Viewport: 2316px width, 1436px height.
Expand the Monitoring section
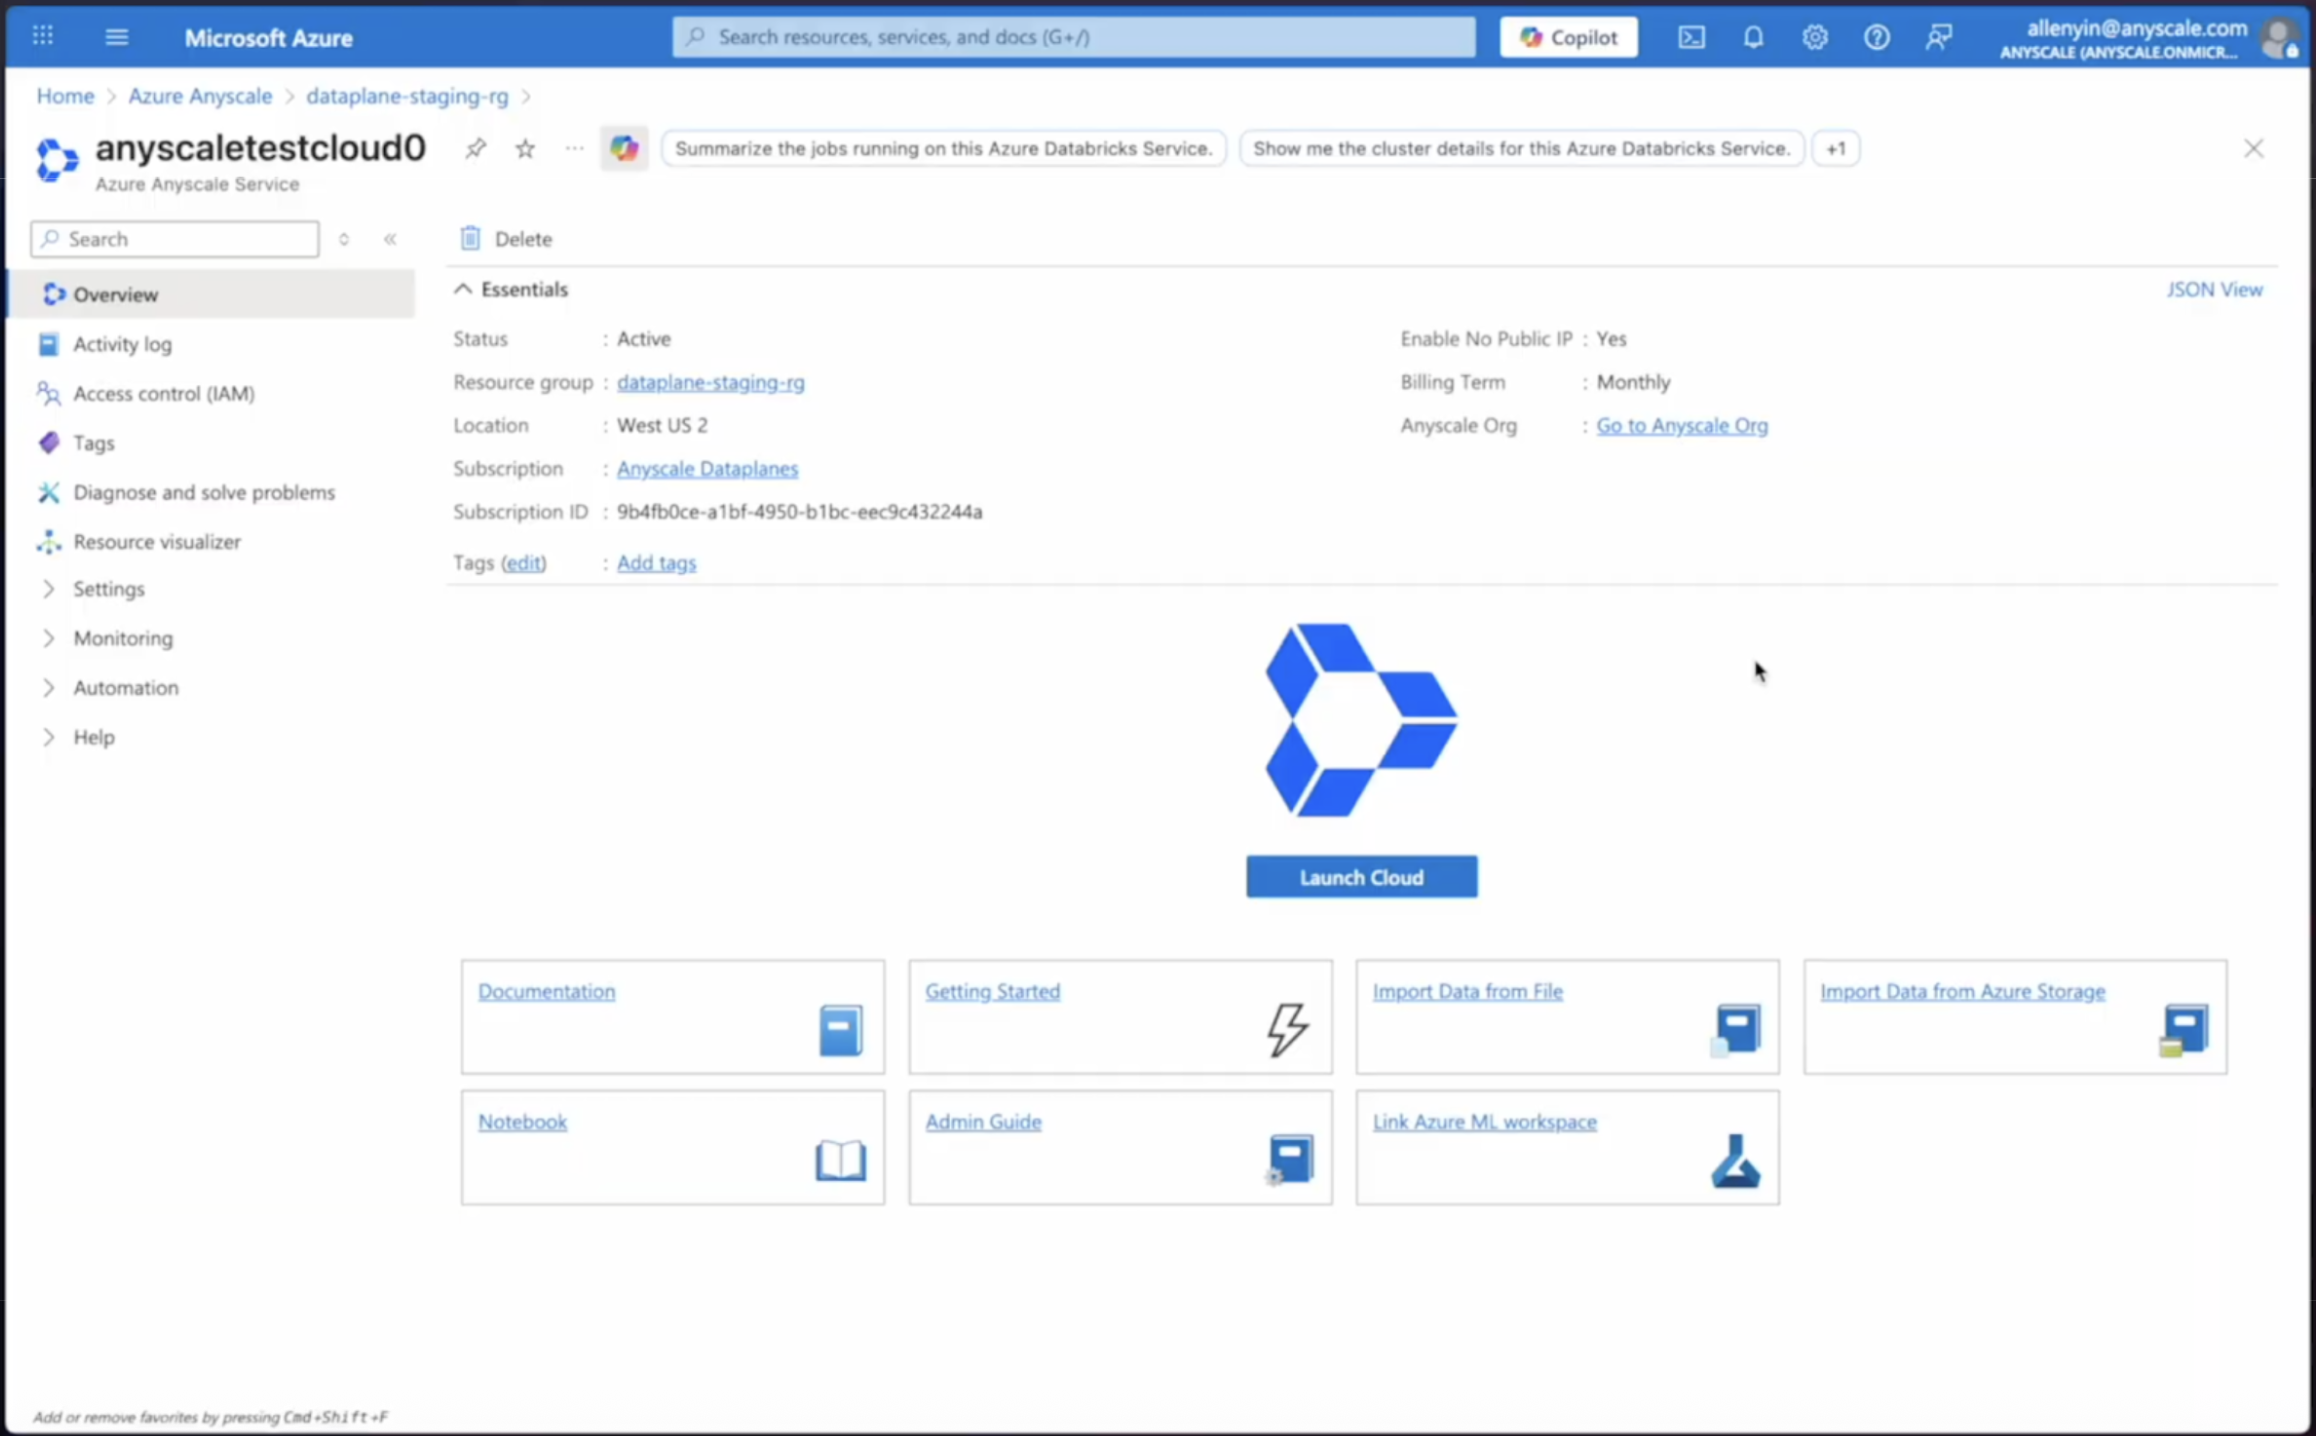[x=122, y=637]
